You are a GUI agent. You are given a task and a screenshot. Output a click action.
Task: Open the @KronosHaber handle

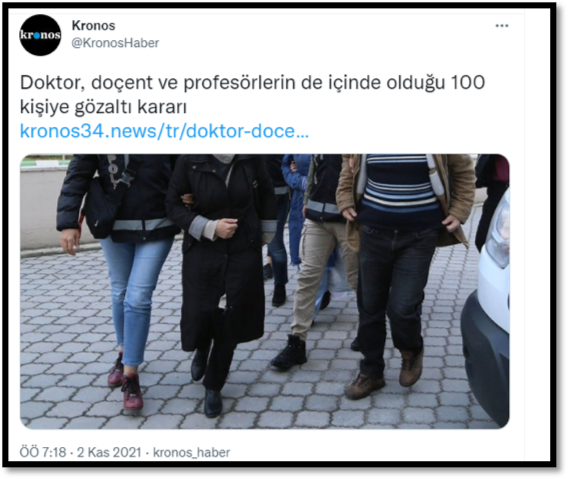point(115,43)
